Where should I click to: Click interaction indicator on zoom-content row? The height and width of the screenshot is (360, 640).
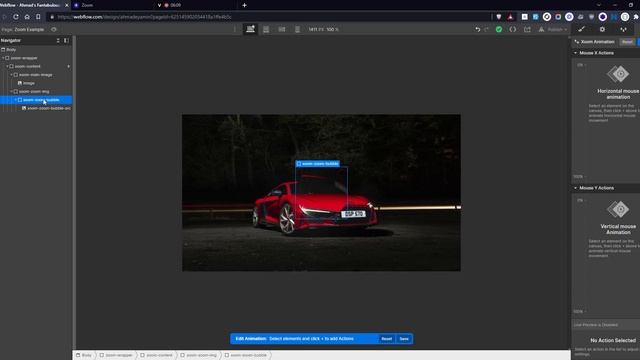click(x=69, y=66)
